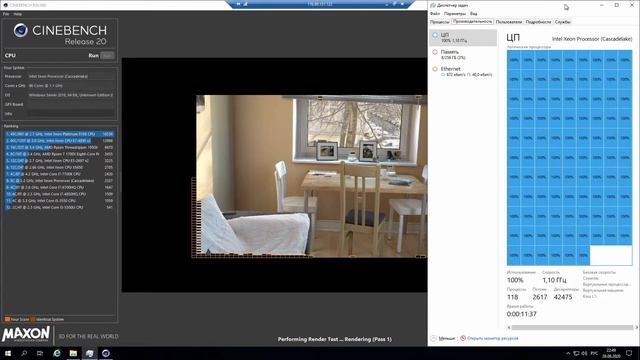640x360 pixels.
Task: Select ranking row 2 Xeon E7-4890 v2
Action: 59,140
